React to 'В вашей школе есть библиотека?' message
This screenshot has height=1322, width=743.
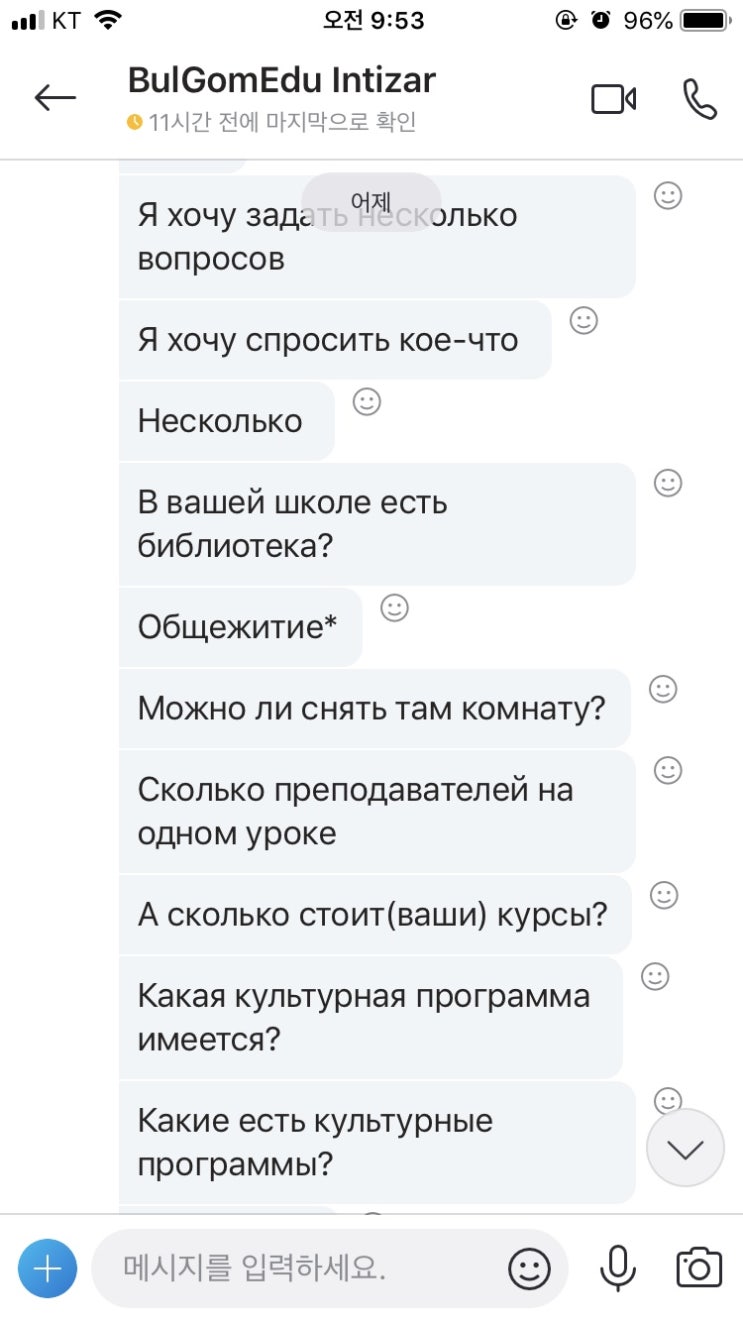pos(668,483)
